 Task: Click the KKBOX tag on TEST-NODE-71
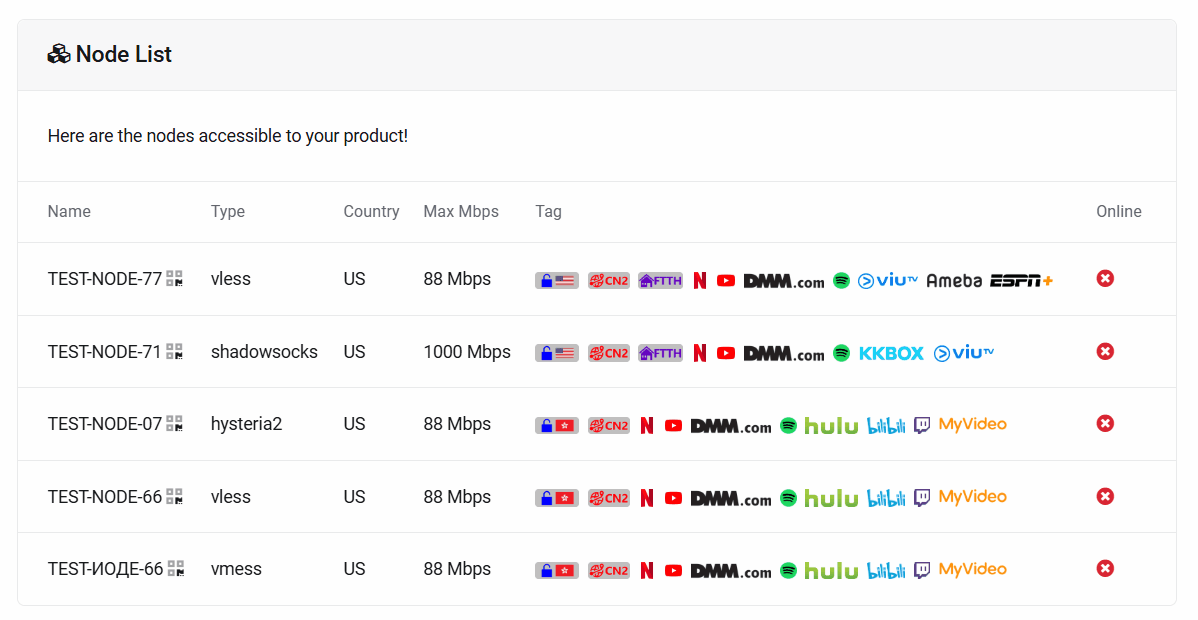[x=891, y=353]
